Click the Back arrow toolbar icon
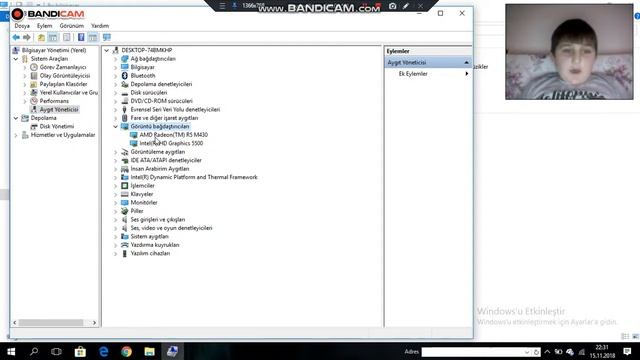Viewport: 640px width, 360px height. pos(16,38)
